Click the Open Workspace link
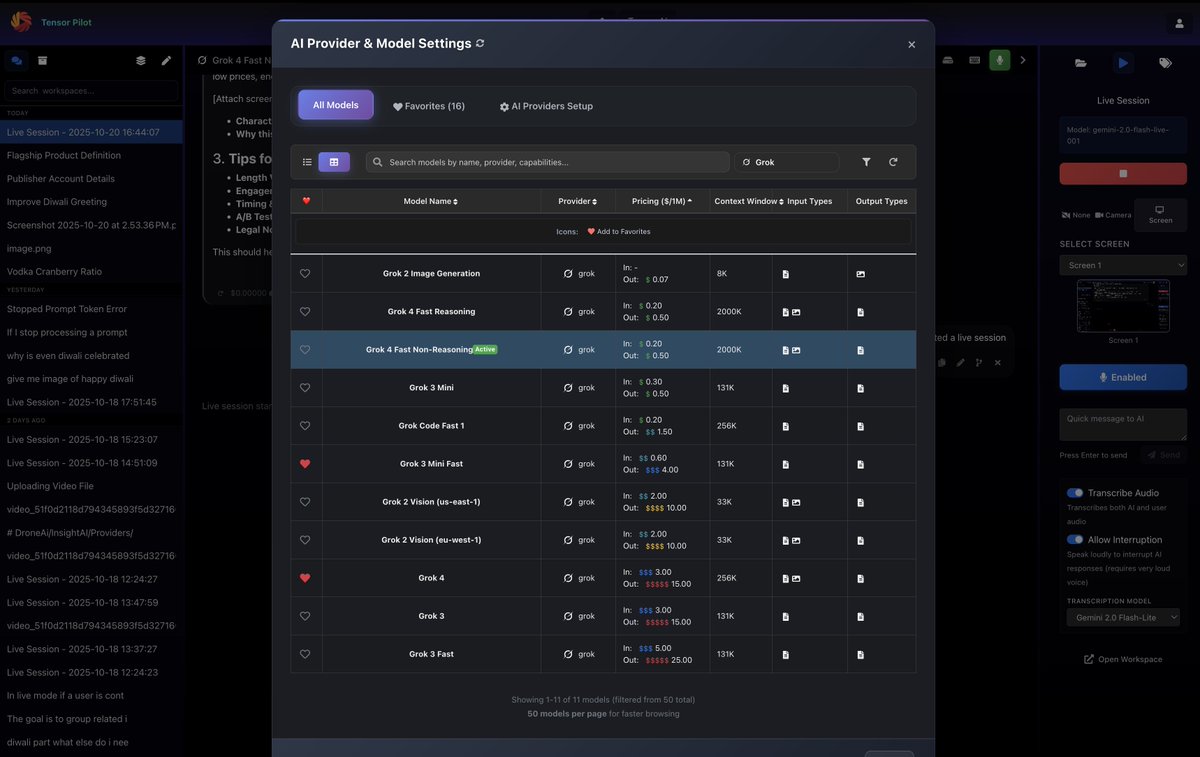The height and width of the screenshot is (757, 1200). click(x=1123, y=659)
